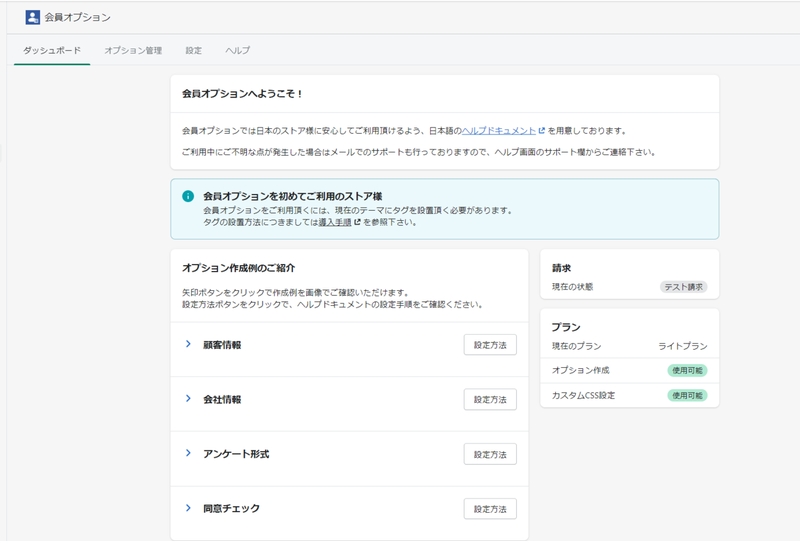Expand the 顧客情報 chevron
This screenshot has height=541, width=800.
[188, 344]
